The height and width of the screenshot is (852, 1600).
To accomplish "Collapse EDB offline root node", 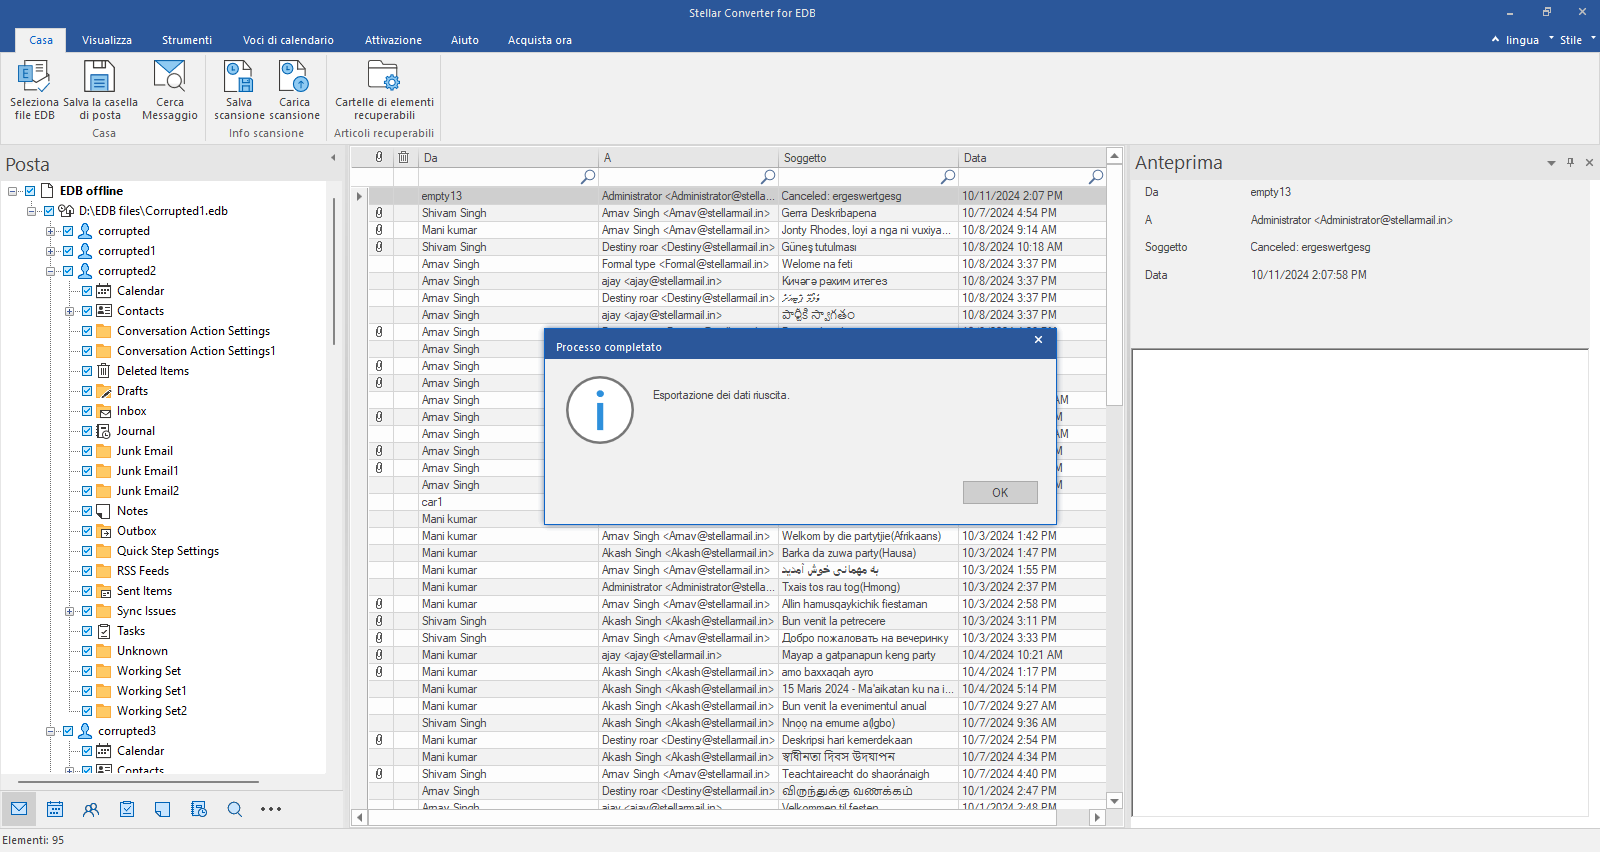I will (12, 191).
